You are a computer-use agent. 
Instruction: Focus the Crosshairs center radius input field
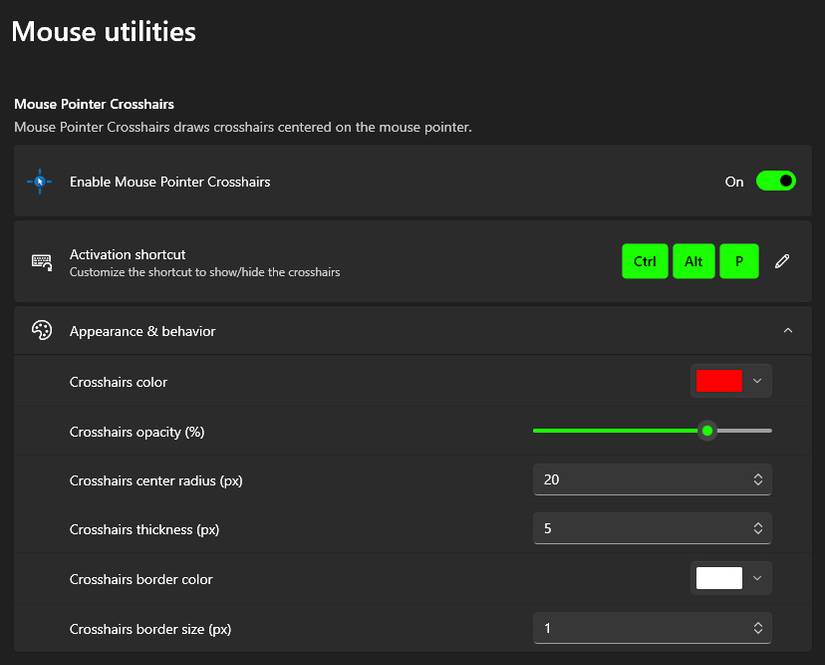tap(652, 479)
